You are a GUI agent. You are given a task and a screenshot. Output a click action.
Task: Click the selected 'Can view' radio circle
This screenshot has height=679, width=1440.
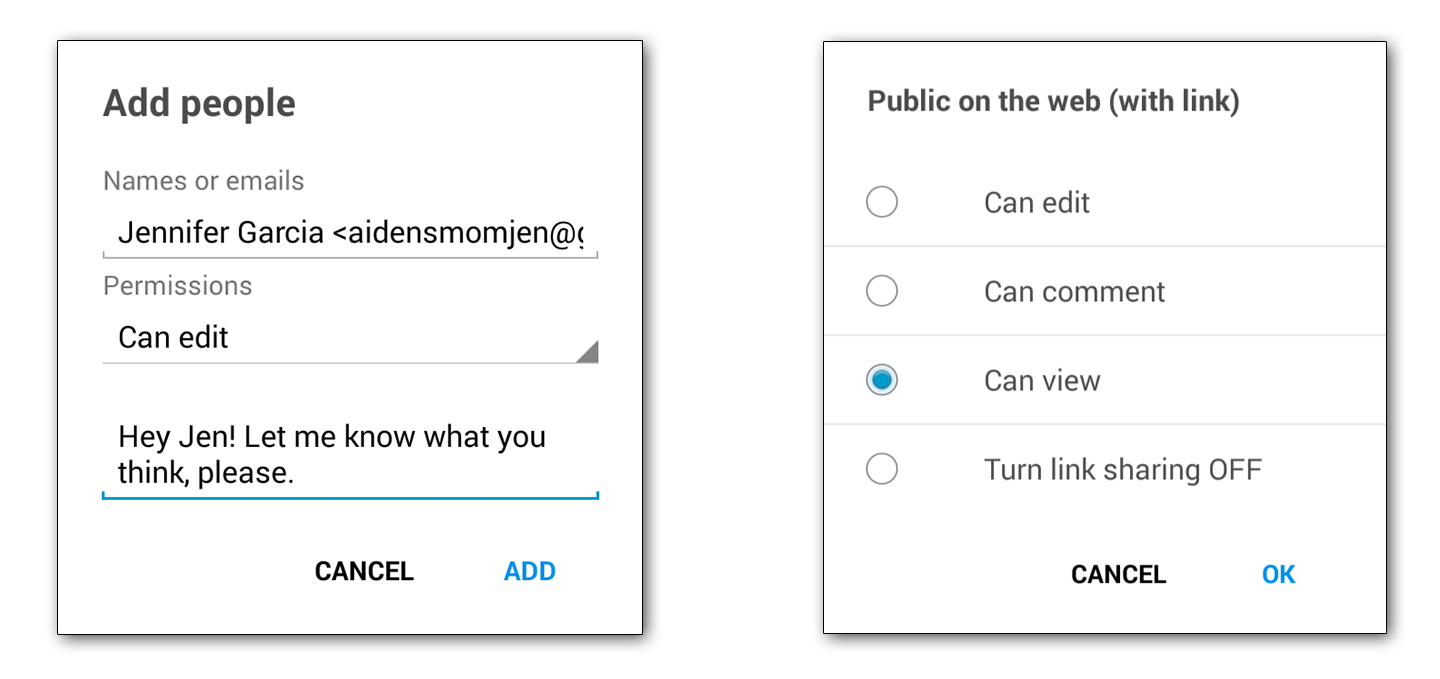[x=881, y=381]
